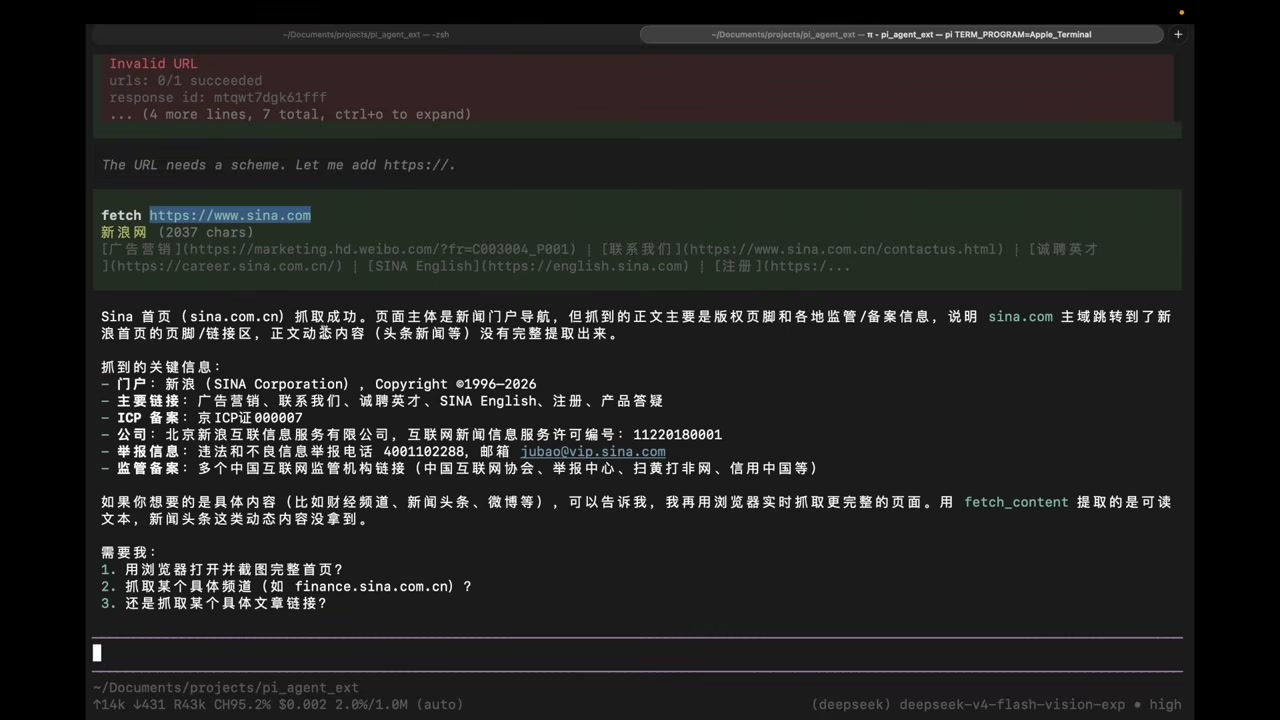Click 'urls: 0/1 succeeded' line
The image size is (1280, 720).
coord(186,80)
